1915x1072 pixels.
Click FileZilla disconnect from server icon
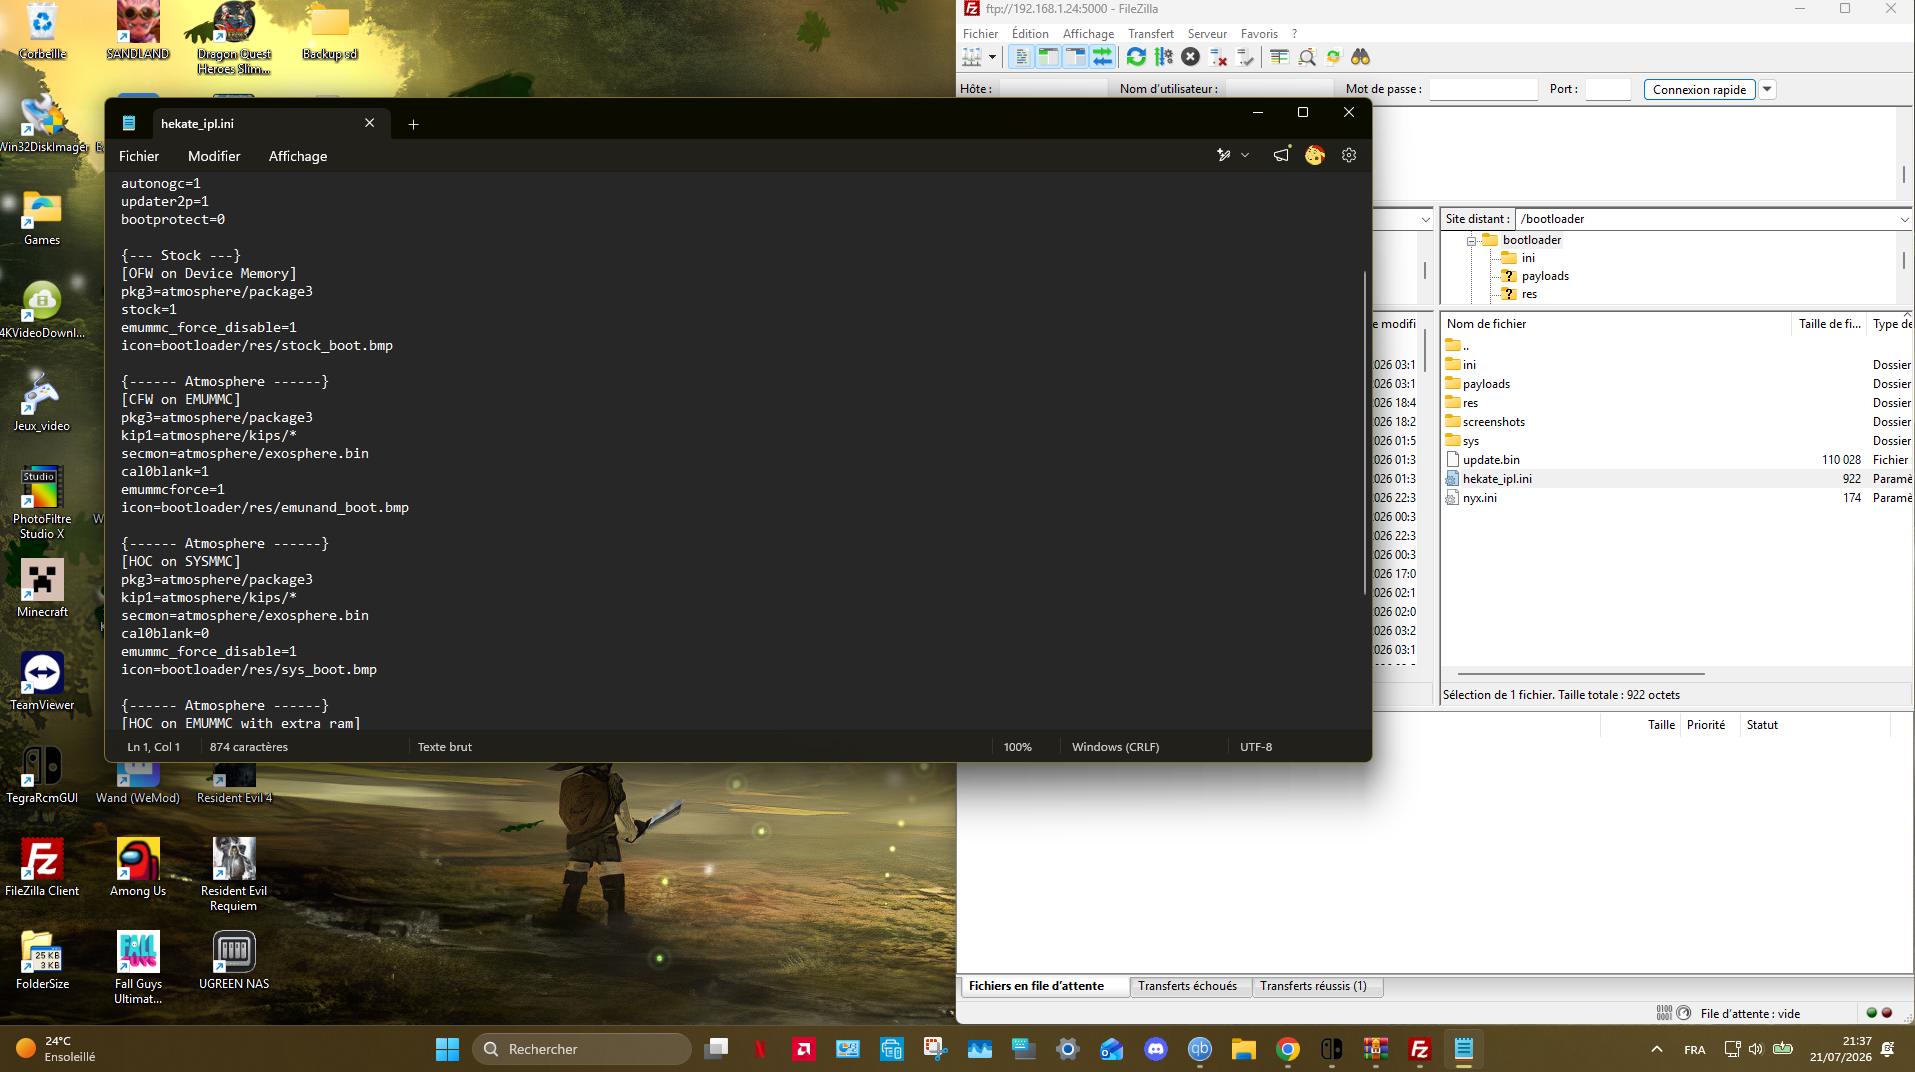pyautogui.click(x=1217, y=57)
